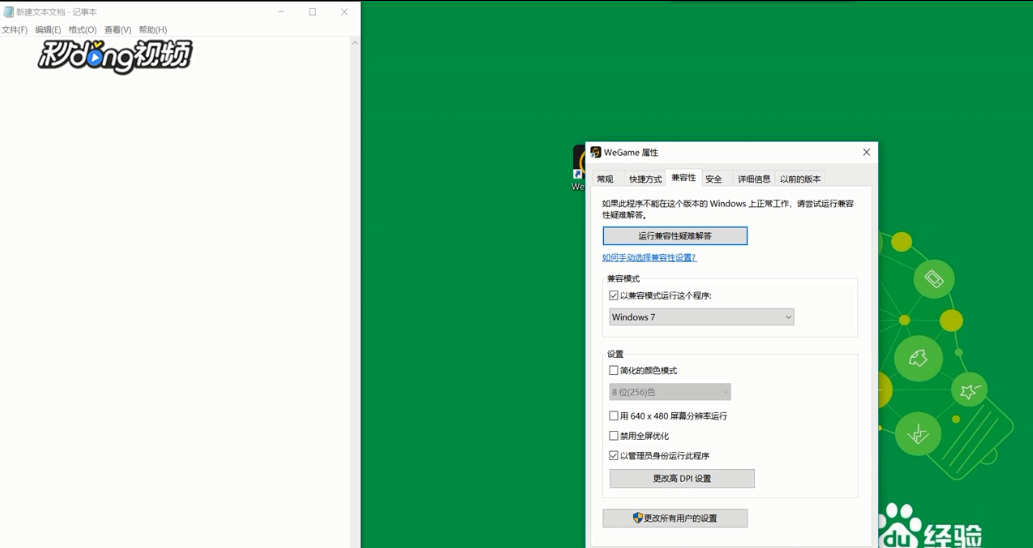Open the 格式(O) menu in Notepad
1033x548 pixels.
pyautogui.click(x=82, y=30)
